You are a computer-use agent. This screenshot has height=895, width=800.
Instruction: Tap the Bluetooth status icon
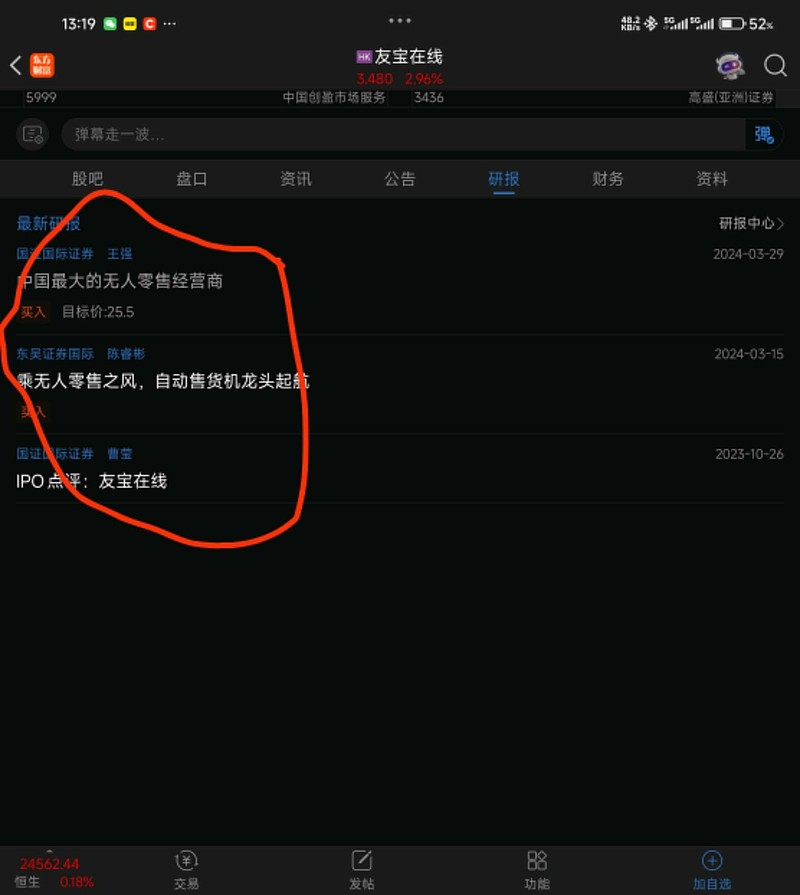(650, 23)
